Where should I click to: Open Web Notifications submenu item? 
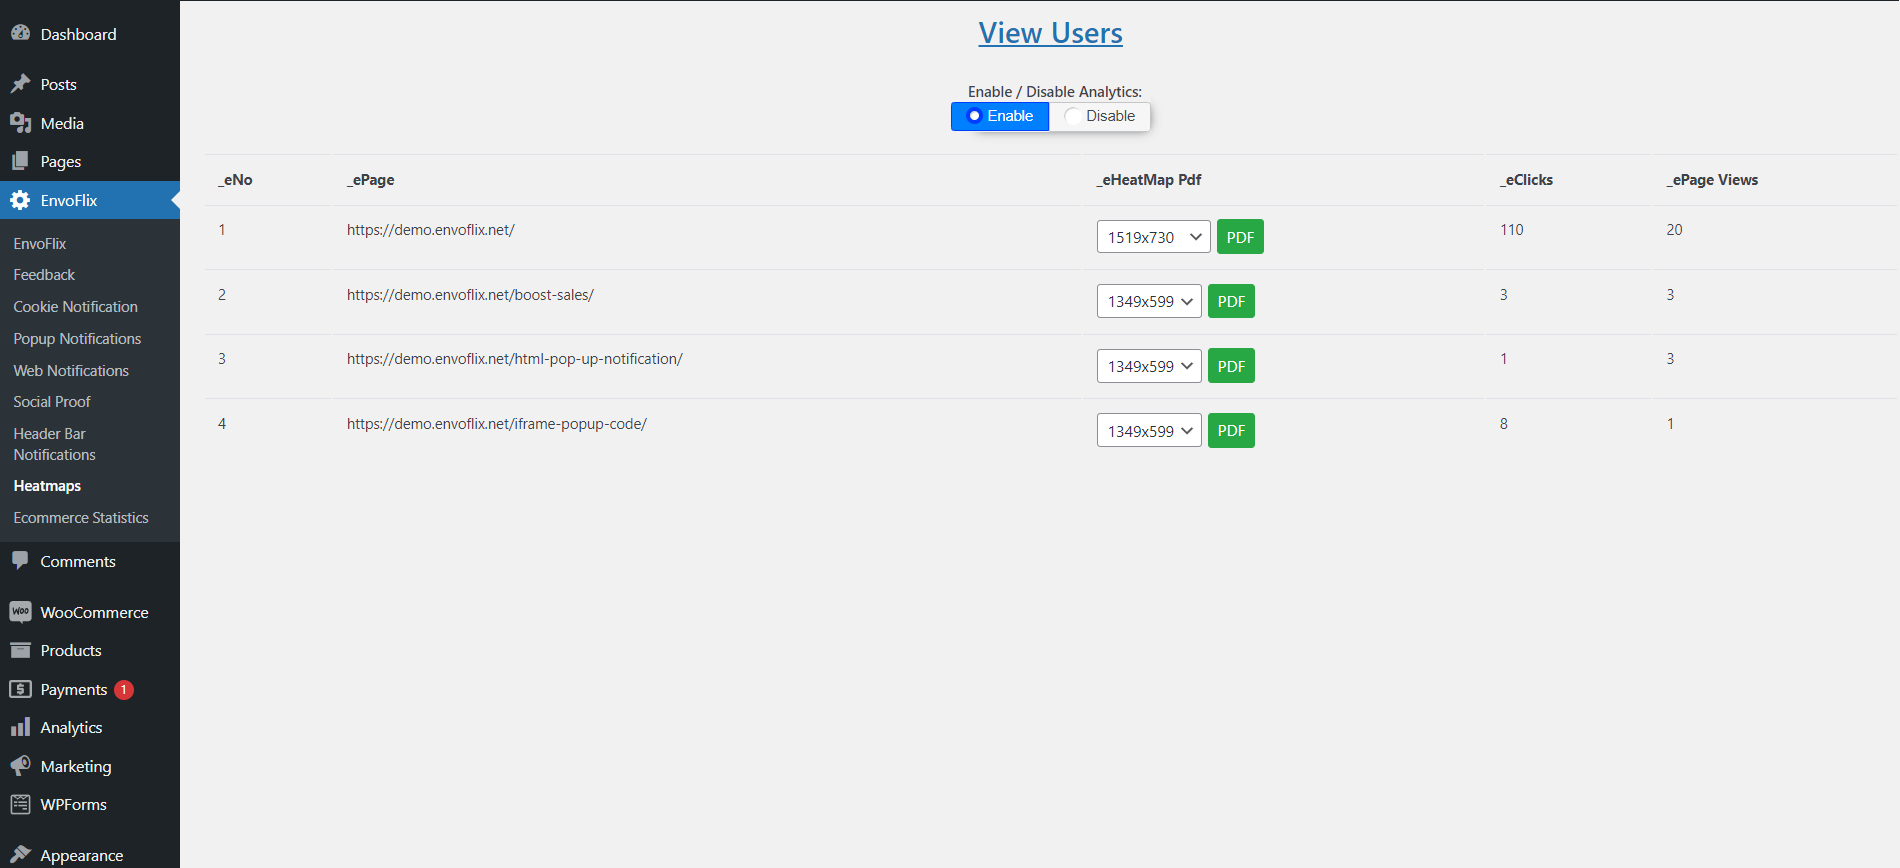point(71,370)
